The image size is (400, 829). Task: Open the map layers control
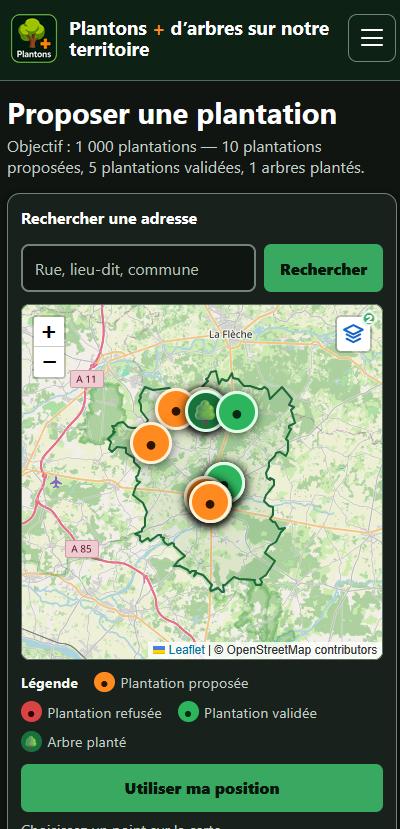click(354, 334)
